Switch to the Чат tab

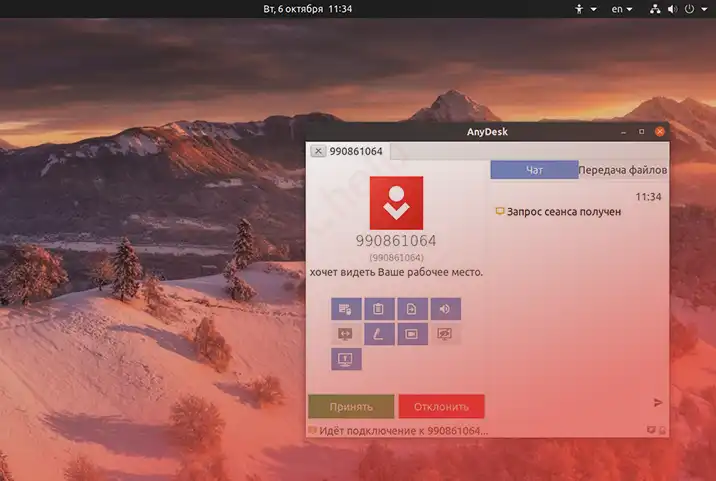pos(534,170)
